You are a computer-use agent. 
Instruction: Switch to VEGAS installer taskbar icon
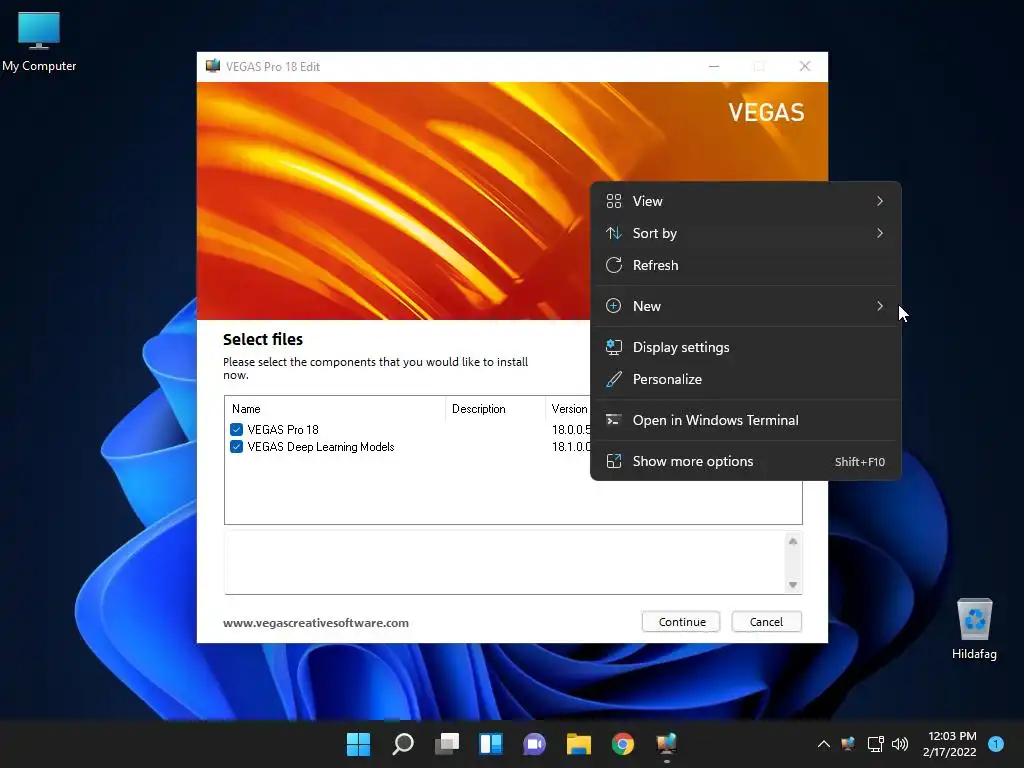[x=667, y=744]
